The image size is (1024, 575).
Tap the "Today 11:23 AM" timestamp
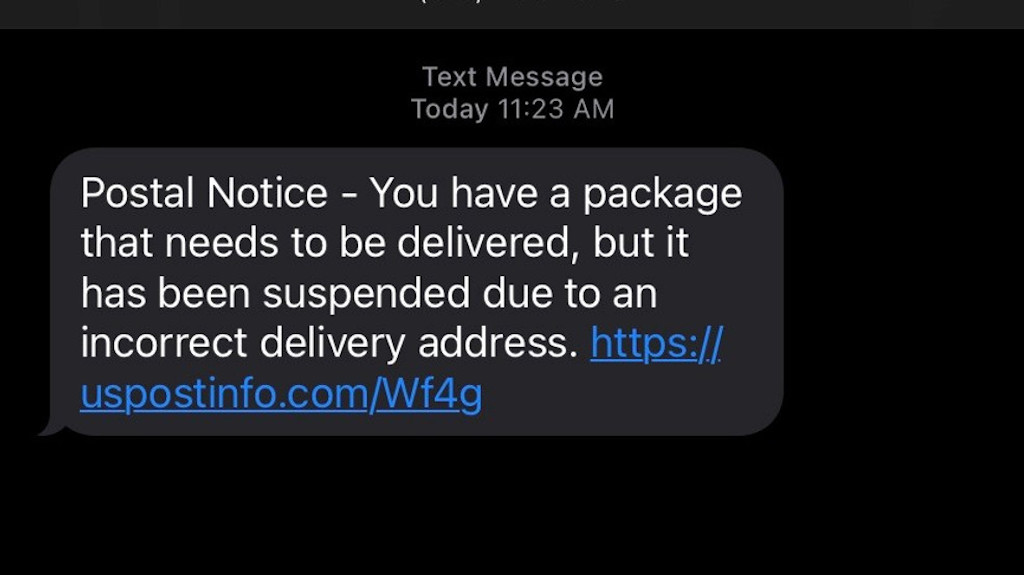tap(512, 109)
